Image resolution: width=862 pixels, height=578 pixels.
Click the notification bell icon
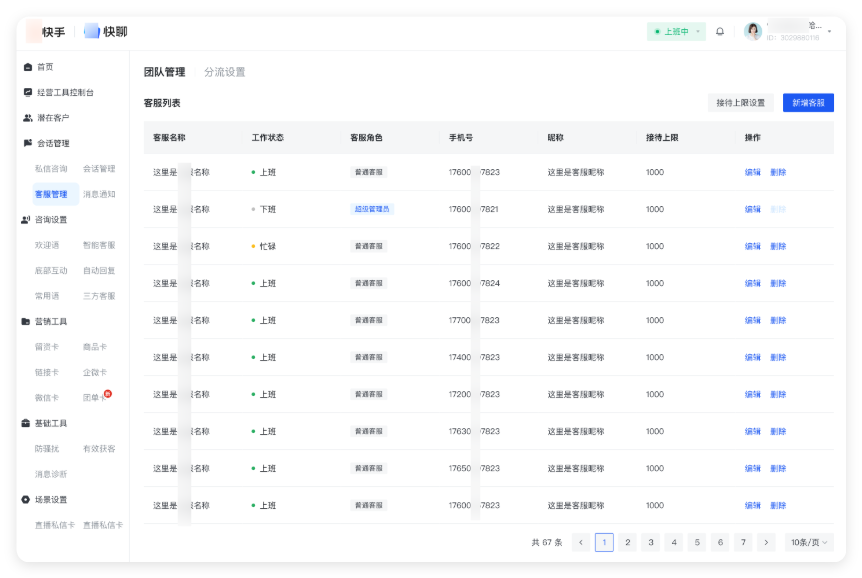tap(719, 32)
